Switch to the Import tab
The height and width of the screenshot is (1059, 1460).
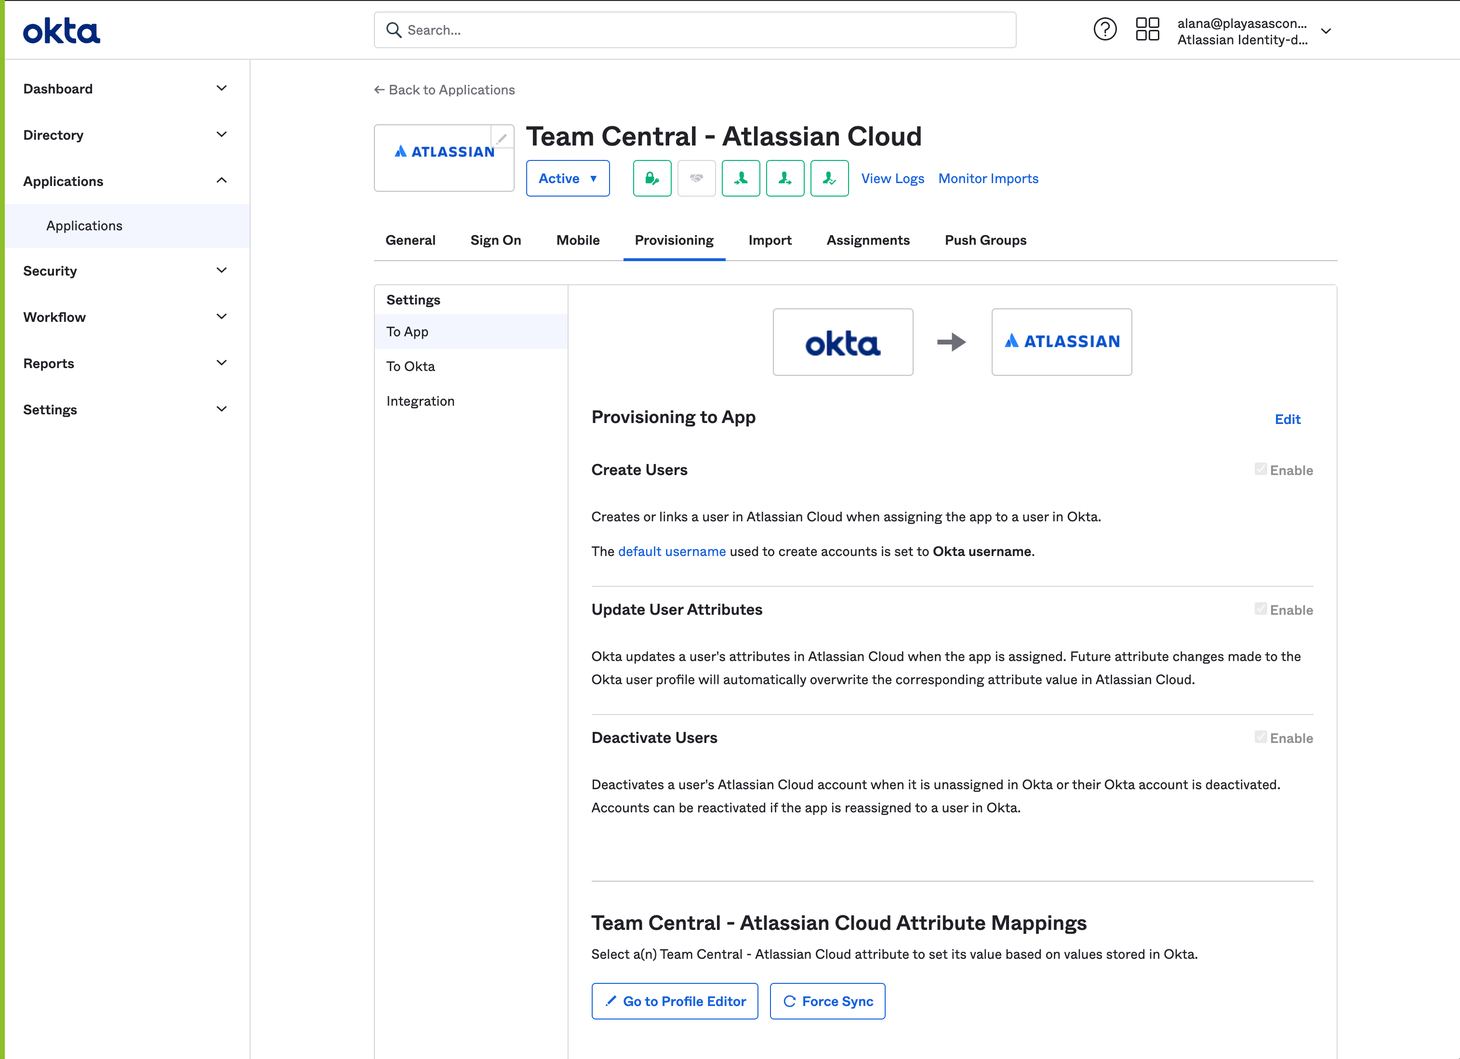(770, 240)
